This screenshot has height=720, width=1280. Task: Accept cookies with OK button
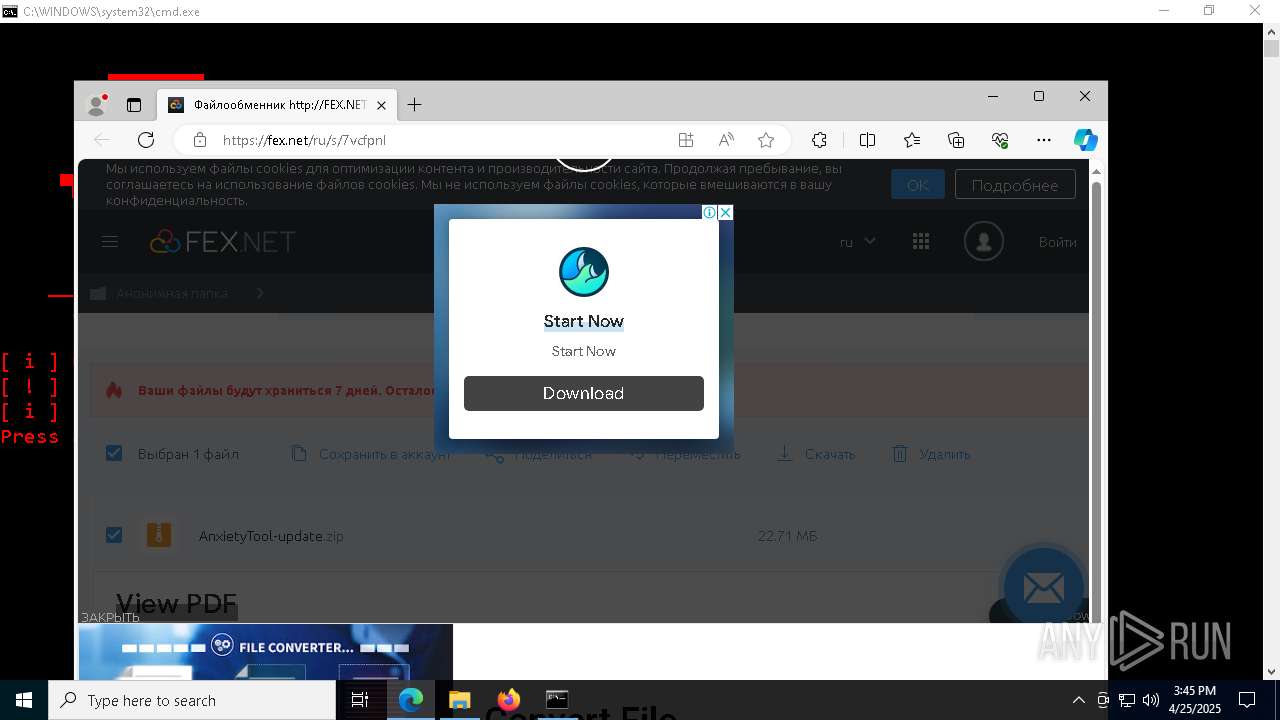(918, 185)
